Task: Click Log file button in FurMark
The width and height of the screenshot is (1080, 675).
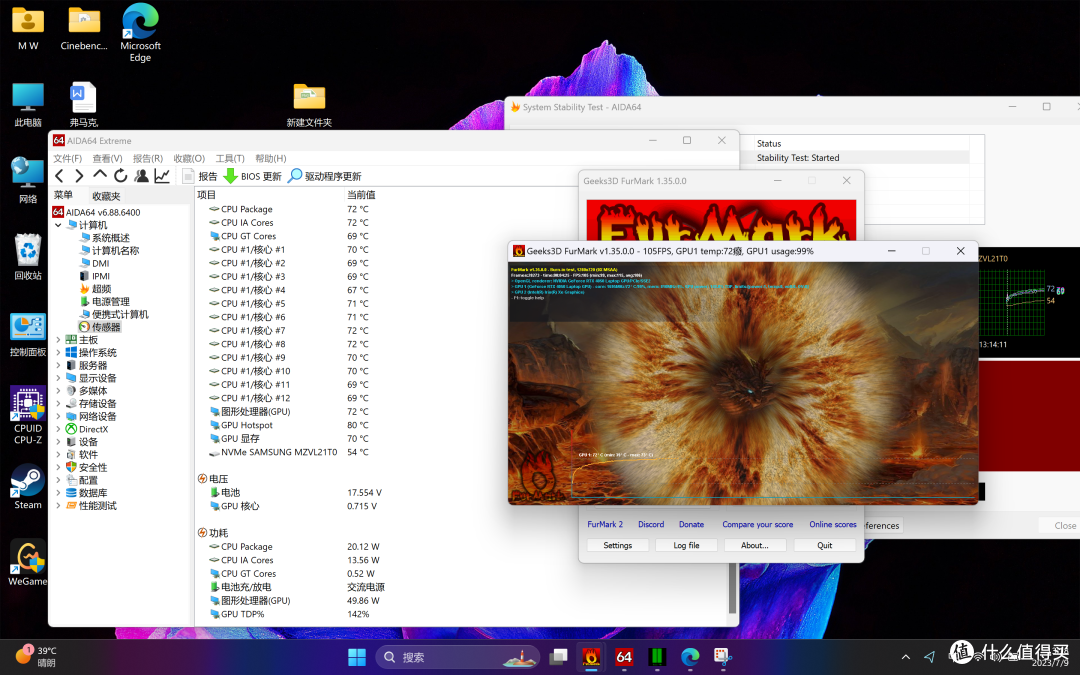Action: (686, 545)
